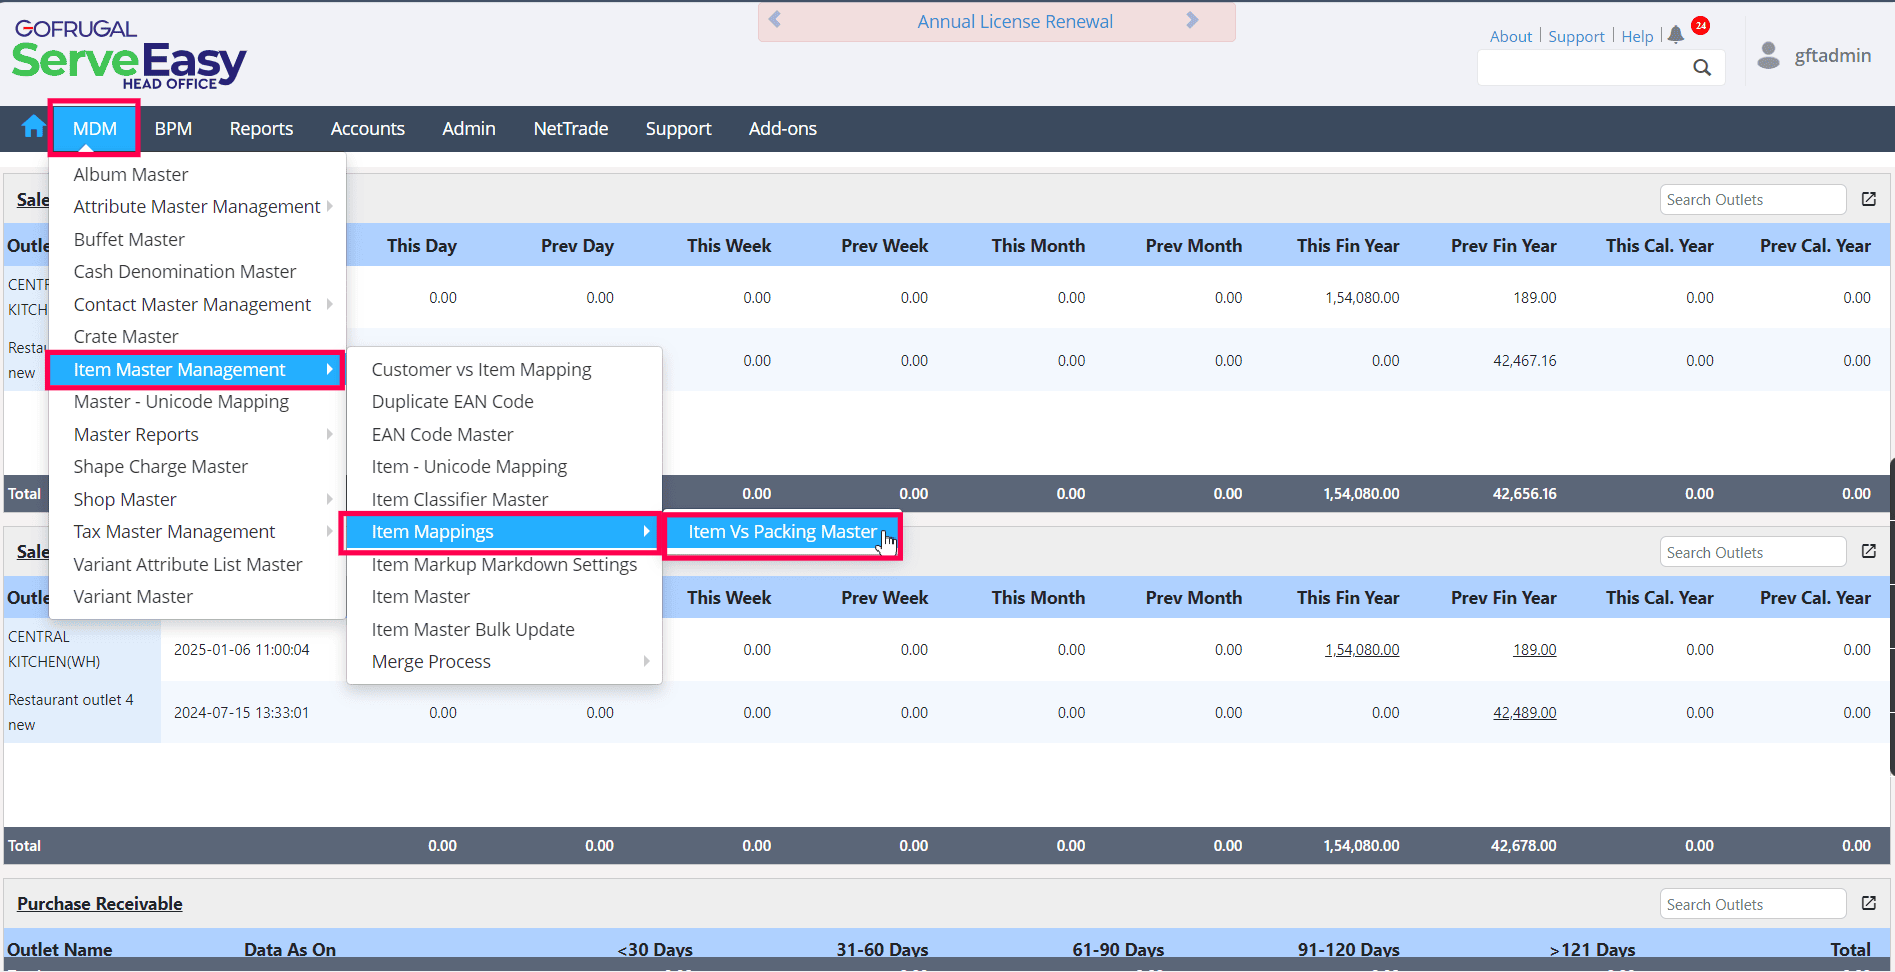Click the 42,489.00 sales link
Viewport: 1895px width, 972px height.
pos(1524,712)
